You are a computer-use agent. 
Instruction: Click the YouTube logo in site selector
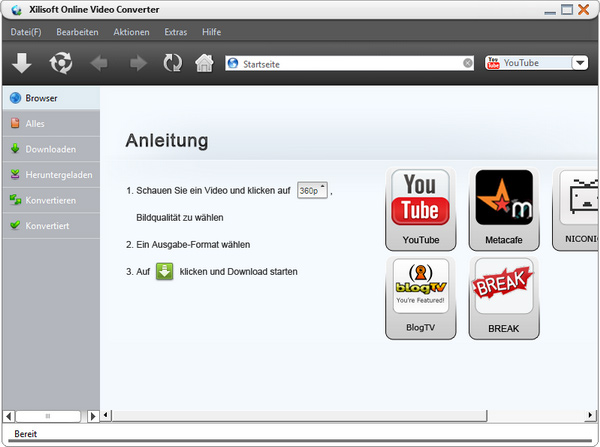[x=493, y=63]
